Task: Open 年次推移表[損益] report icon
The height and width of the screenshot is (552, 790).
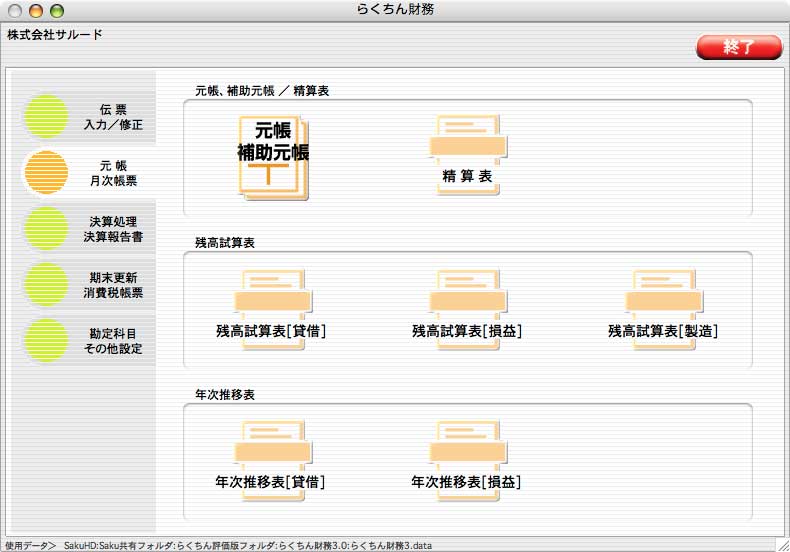Action: pos(467,461)
